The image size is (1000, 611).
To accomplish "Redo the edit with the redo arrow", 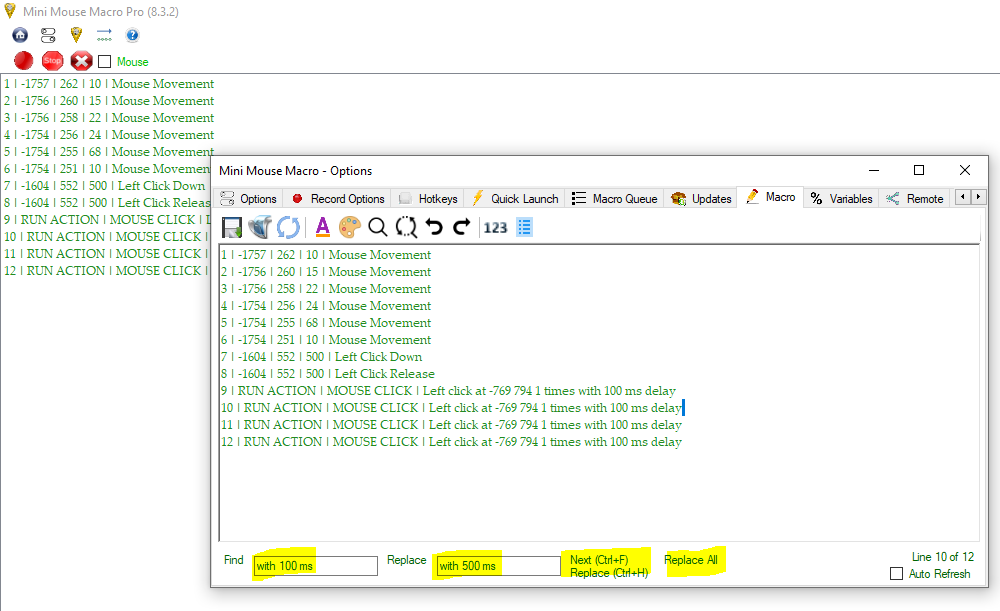I will click(x=462, y=227).
